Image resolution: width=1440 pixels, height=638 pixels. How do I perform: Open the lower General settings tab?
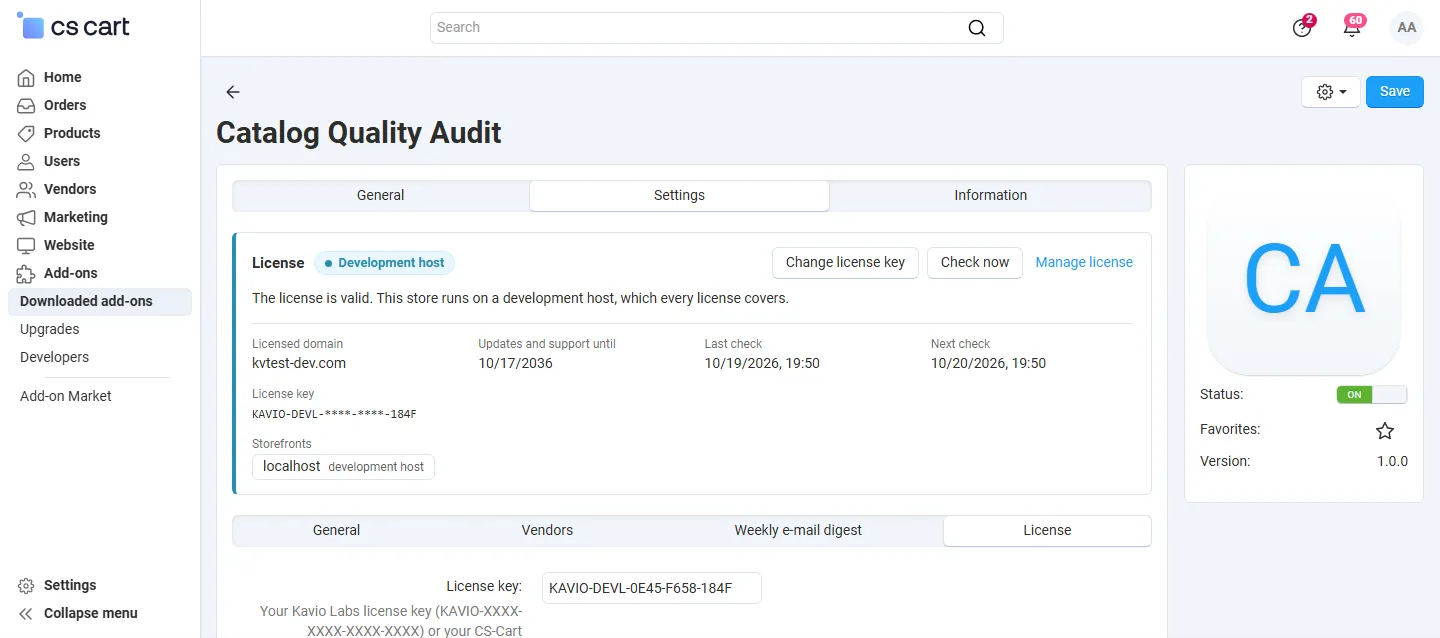[336, 531]
